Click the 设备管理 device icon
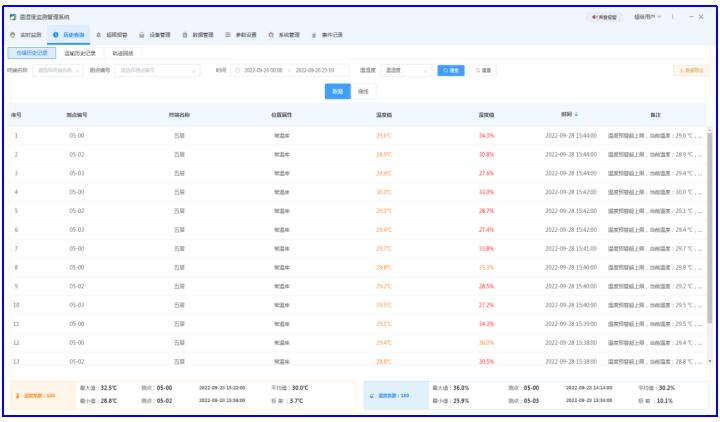 tap(141, 34)
